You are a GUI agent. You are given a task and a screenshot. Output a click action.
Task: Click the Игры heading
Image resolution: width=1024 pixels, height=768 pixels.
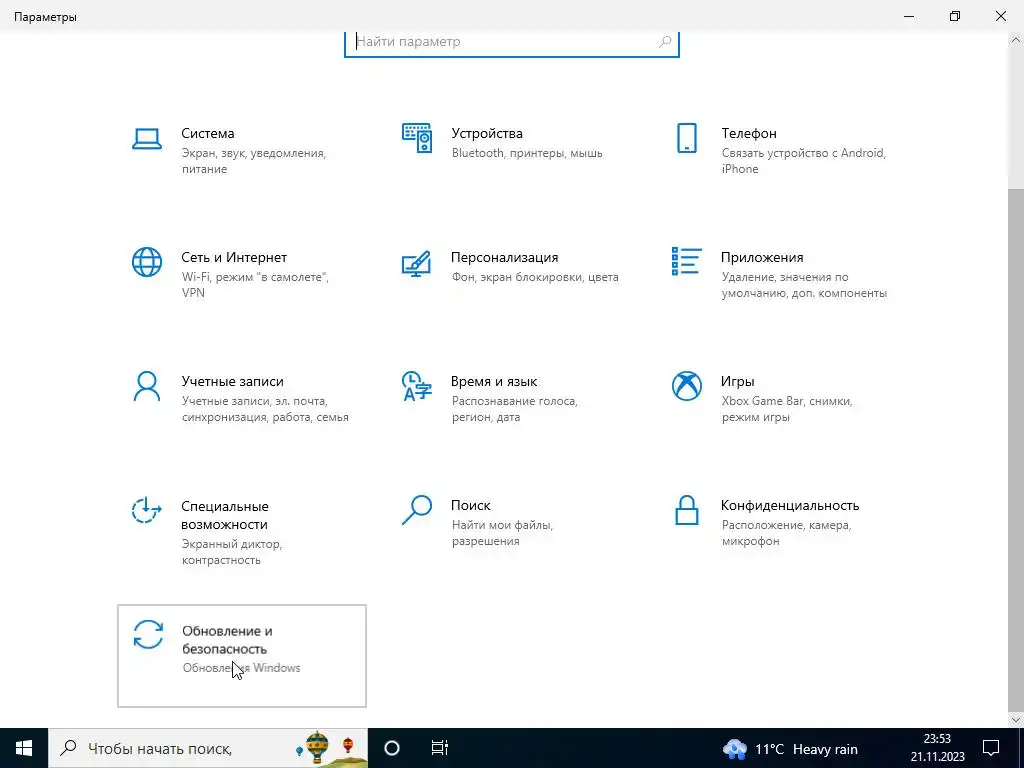[x=738, y=381]
